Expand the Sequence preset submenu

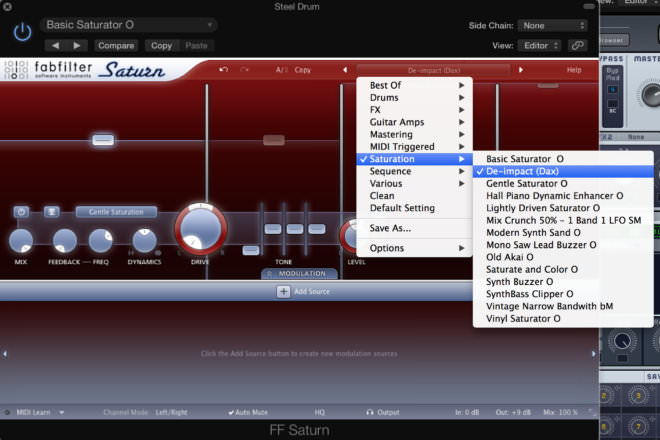pos(415,171)
